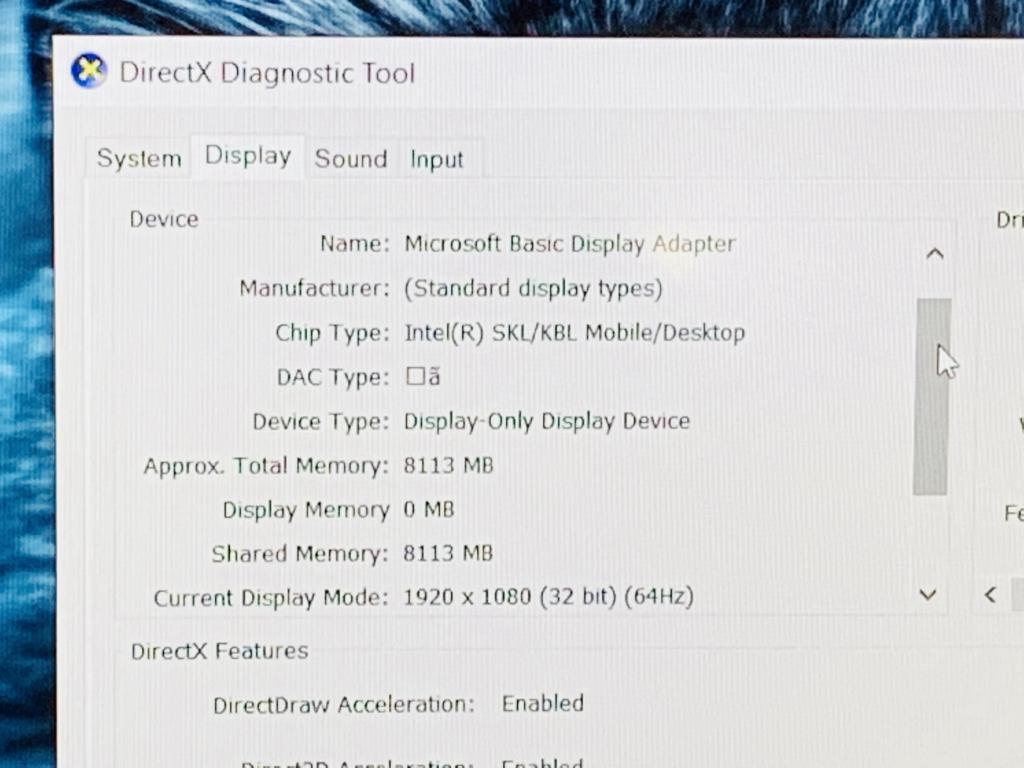Click the 'Current Display Mode:' label
This screenshot has height=768, width=1024.
(x=271, y=598)
